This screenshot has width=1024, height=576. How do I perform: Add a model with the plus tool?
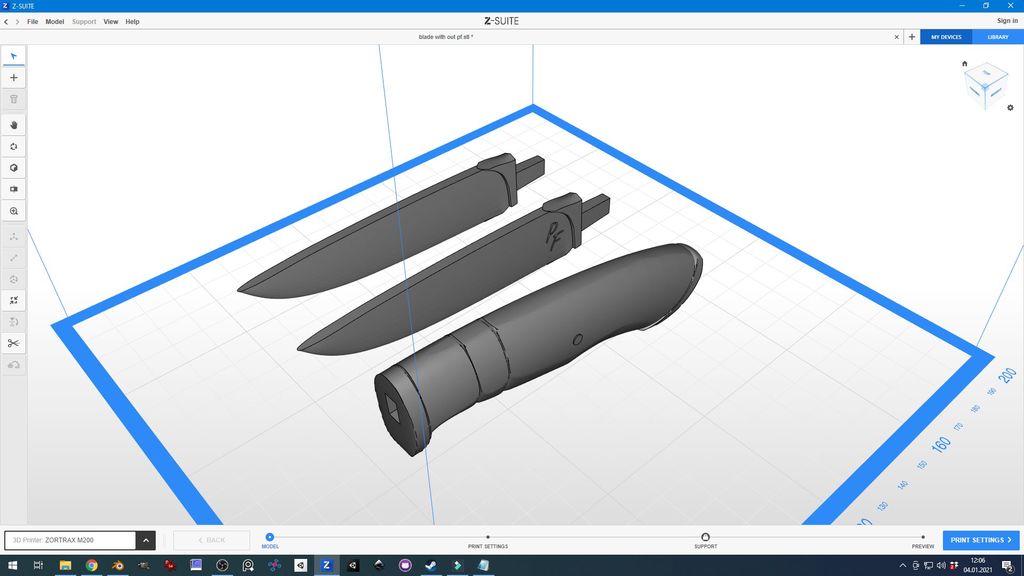click(14, 78)
